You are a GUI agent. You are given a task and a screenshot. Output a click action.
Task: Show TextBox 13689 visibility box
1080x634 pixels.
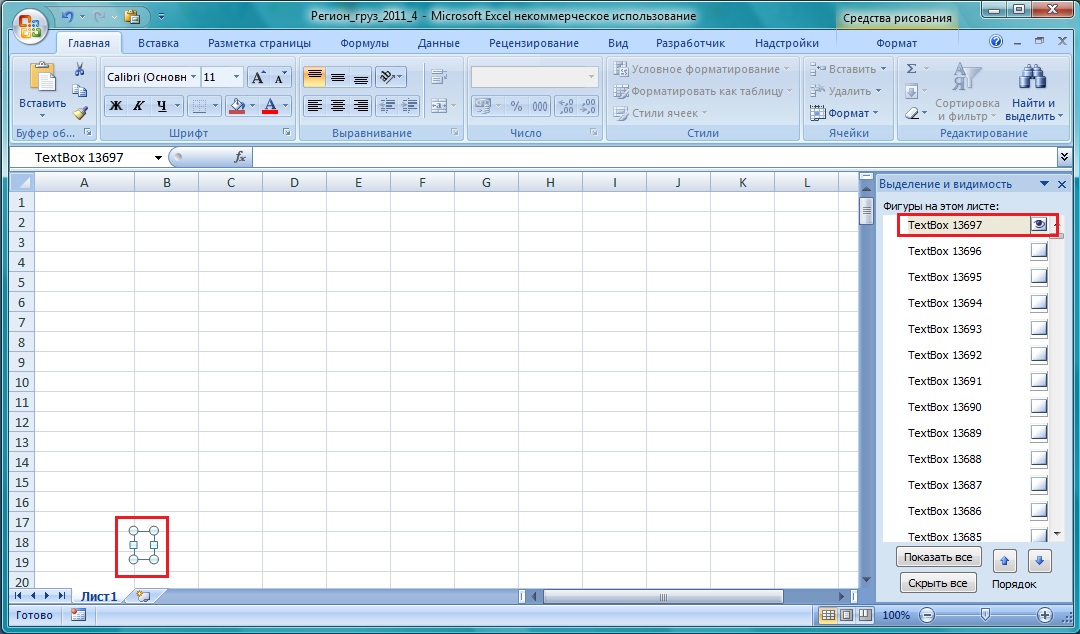tap(1039, 433)
